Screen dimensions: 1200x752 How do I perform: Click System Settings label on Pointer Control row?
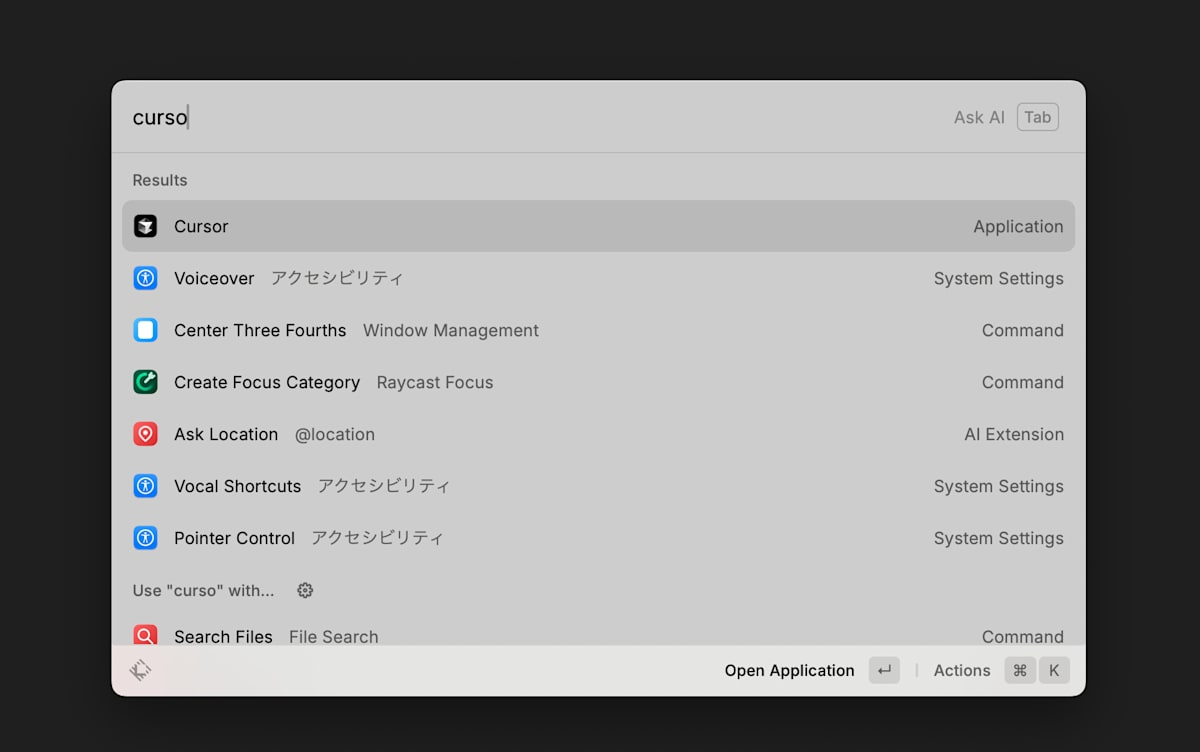[999, 538]
